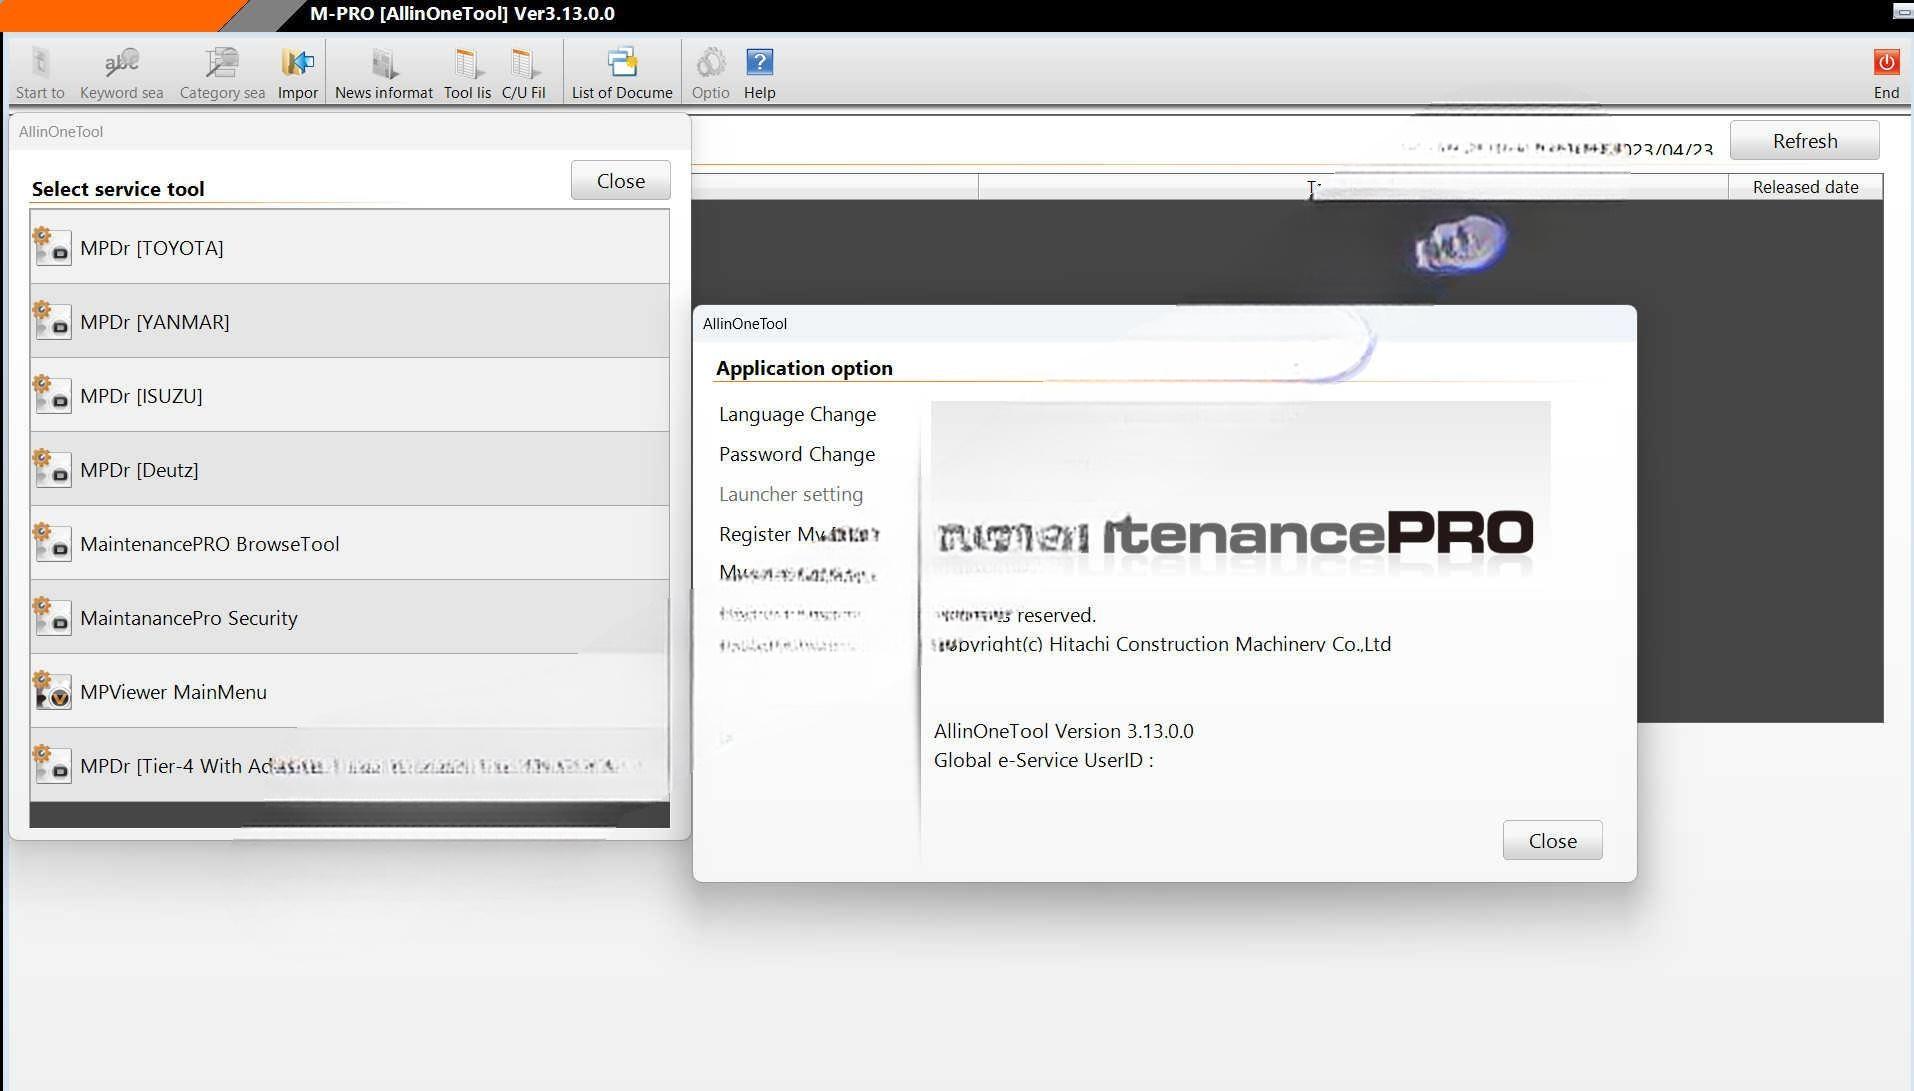Select the MPDr [Deutz] label
Image resolution: width=1914 pixels, height=1091 pixels.
pyautogui.click(x=139, y=470)
